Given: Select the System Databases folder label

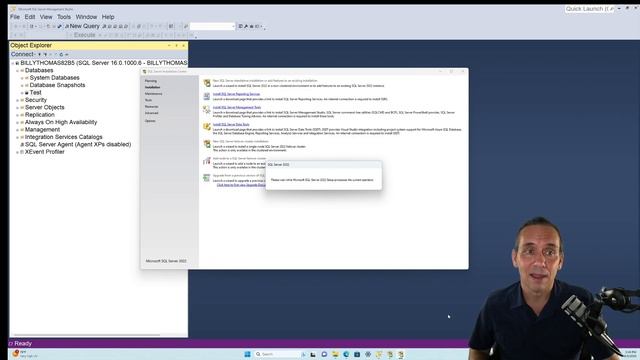Looking at the screenshot, I should click(x=54, y=78).
